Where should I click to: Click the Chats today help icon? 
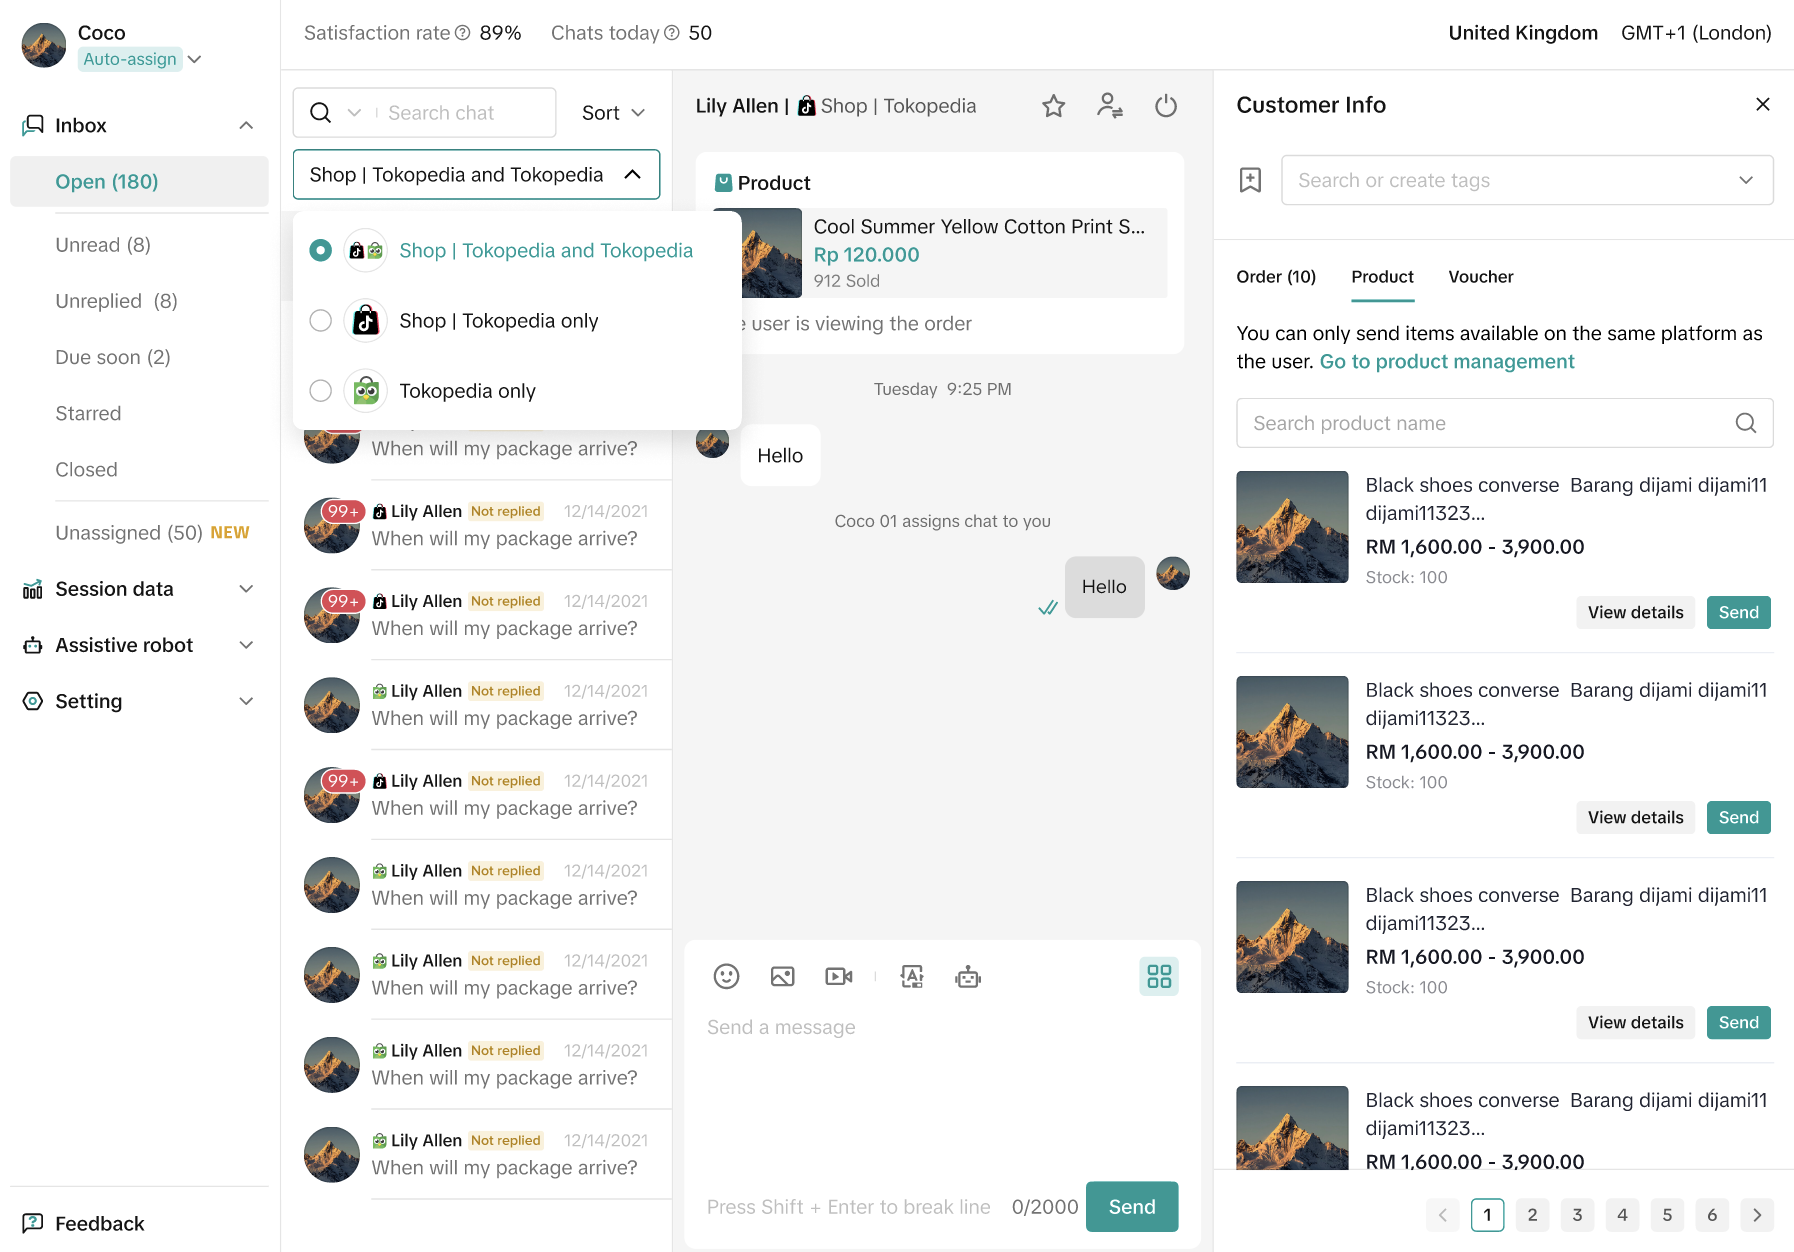[x=672, y=33]
